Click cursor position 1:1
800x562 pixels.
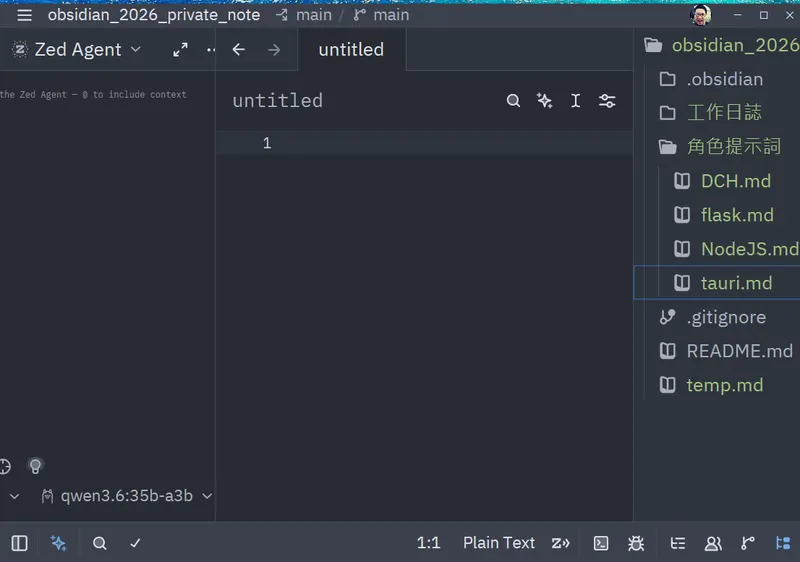tap(429, 543)
